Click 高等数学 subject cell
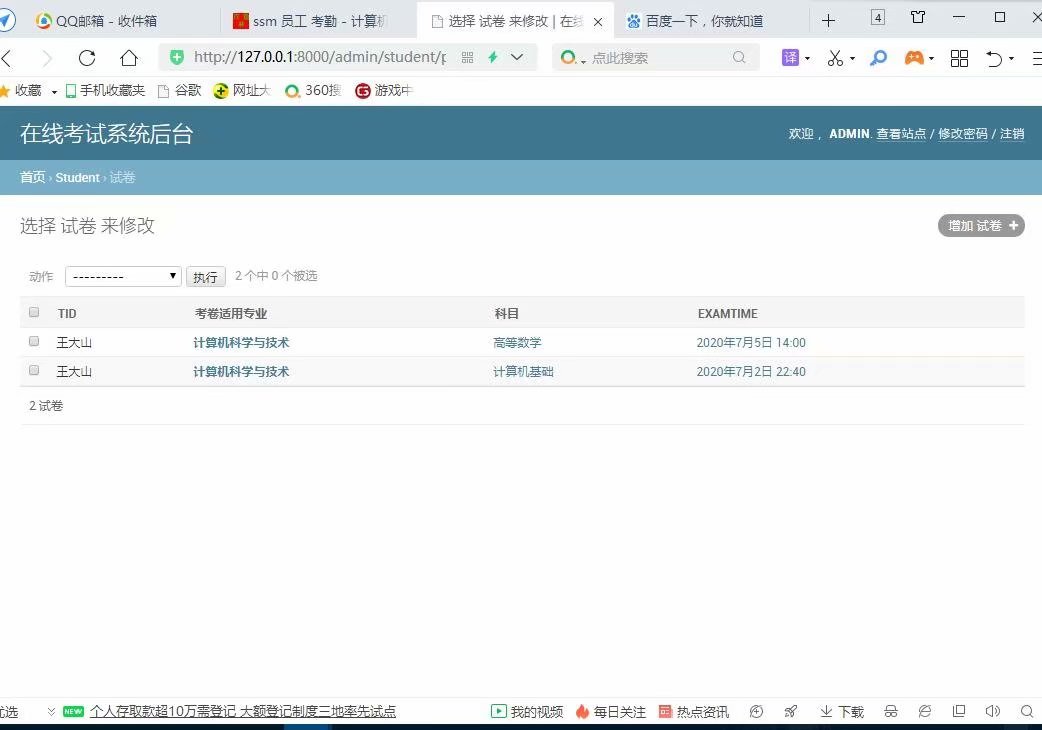The image size is (1042, 730). 517,343
